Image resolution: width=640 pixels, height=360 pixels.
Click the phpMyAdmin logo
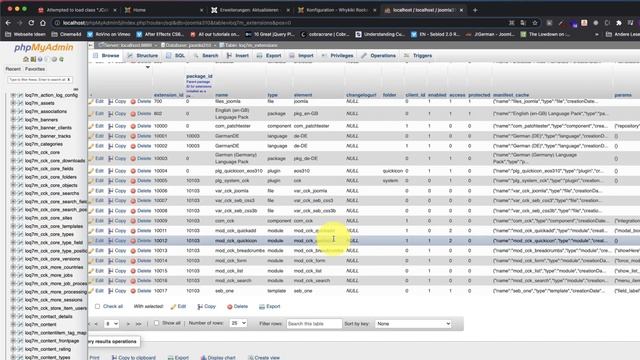(44, 48)
